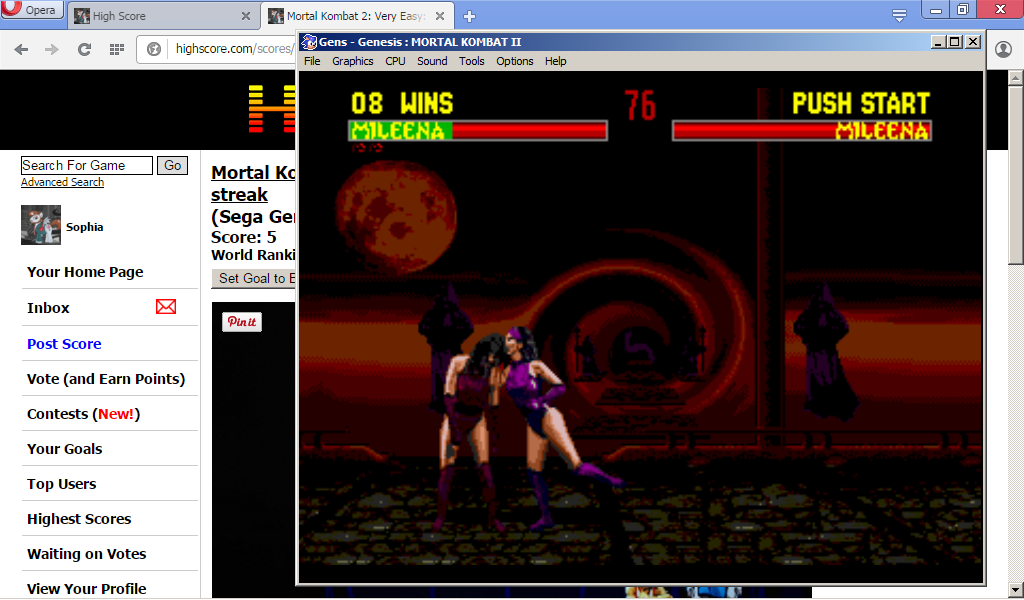The height and width of the screenshot is (600, 1024).
Task: Click the red Inbox envelope icon
Action: [x=166, y=307]
